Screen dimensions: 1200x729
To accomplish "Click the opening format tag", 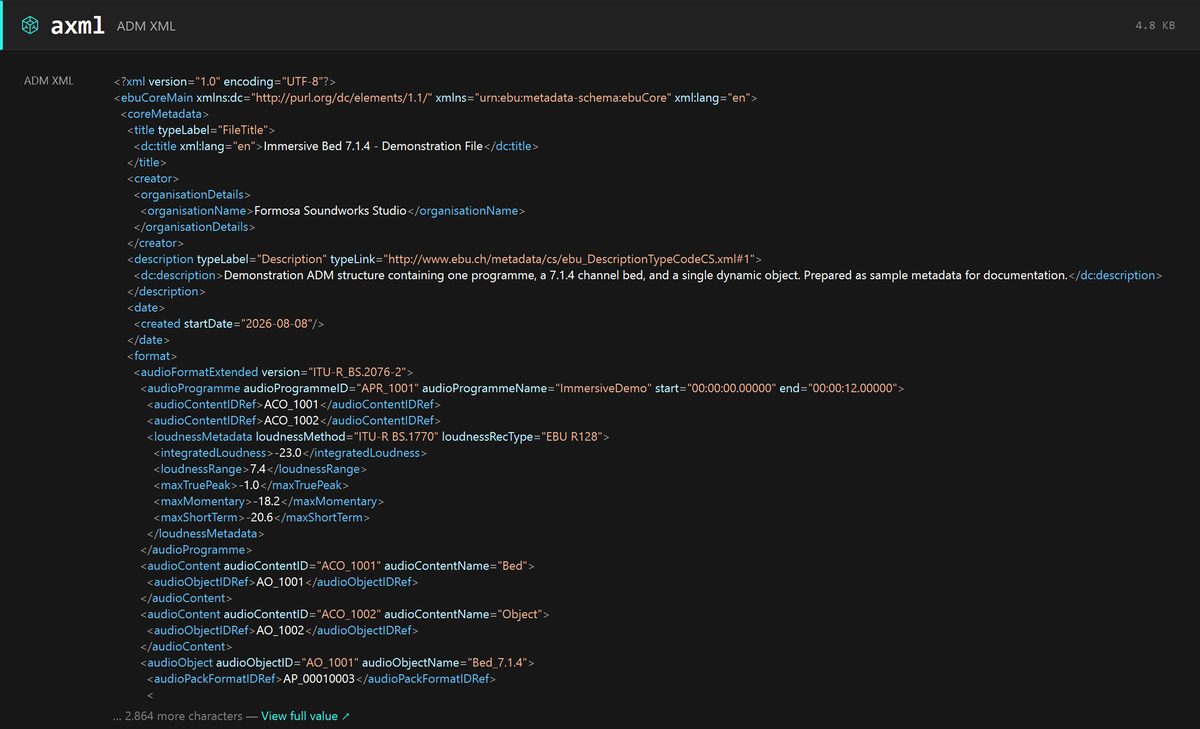I will tap(152, 356).
